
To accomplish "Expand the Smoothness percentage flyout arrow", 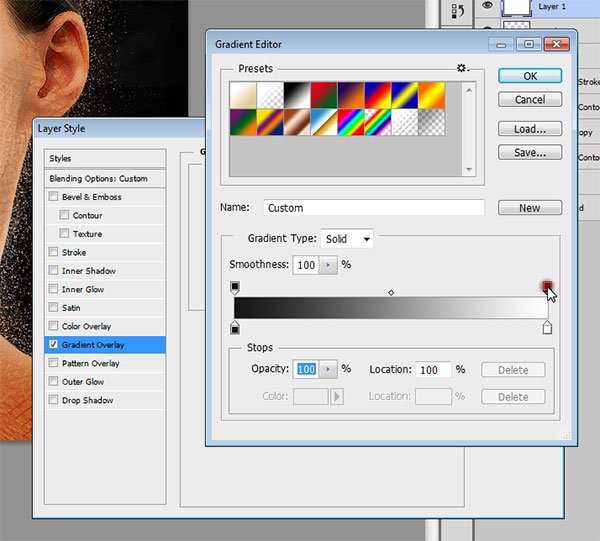I will 328,265.
